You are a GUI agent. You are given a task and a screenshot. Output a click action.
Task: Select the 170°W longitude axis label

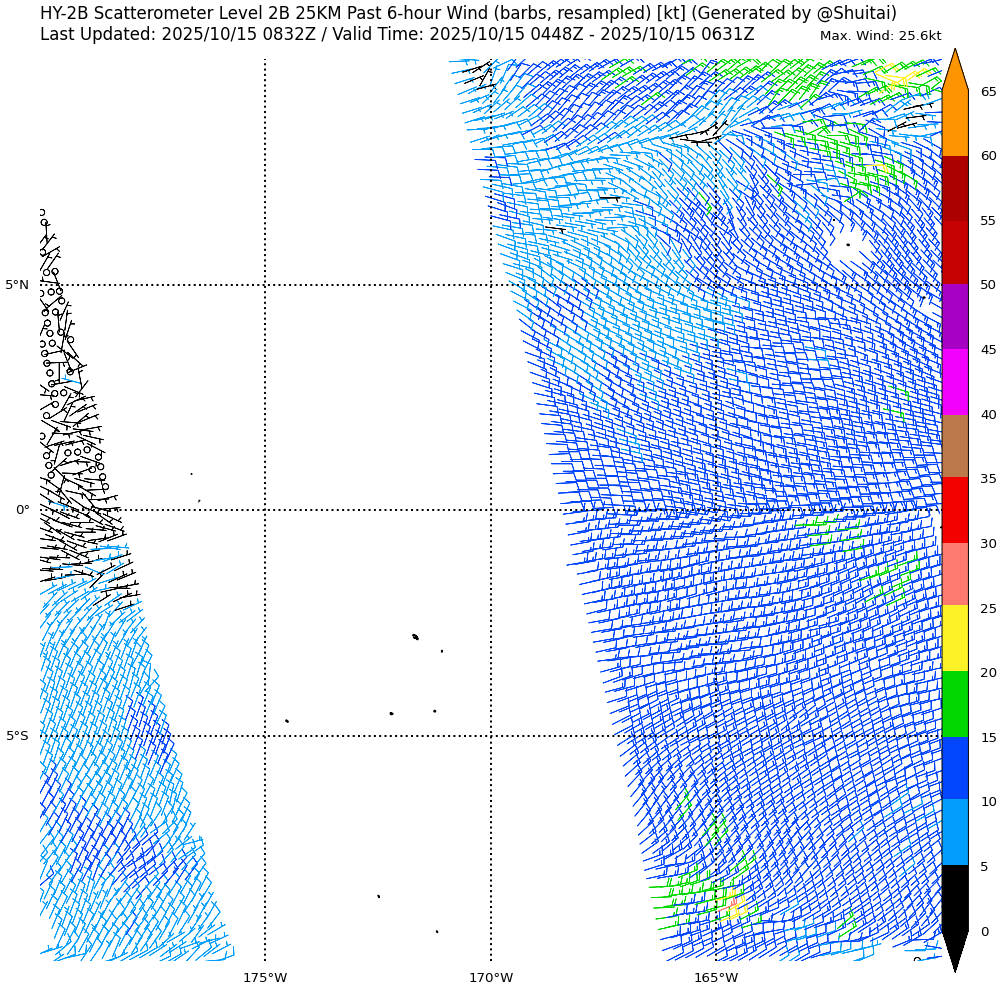pyautogui.click(x=491, y=977)
